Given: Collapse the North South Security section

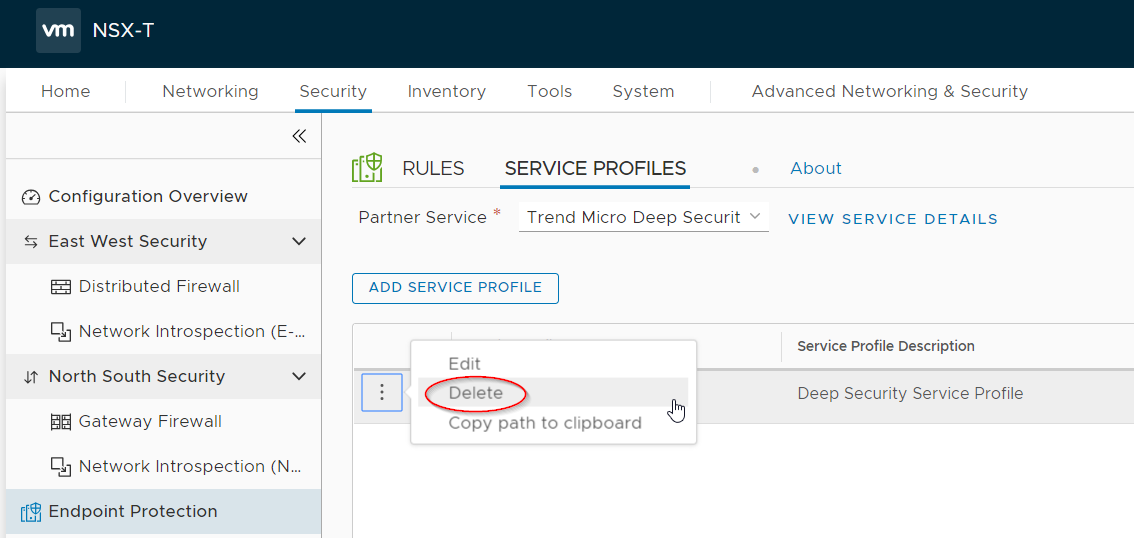Looking at the screenshot, I should (x=298, y=376).
